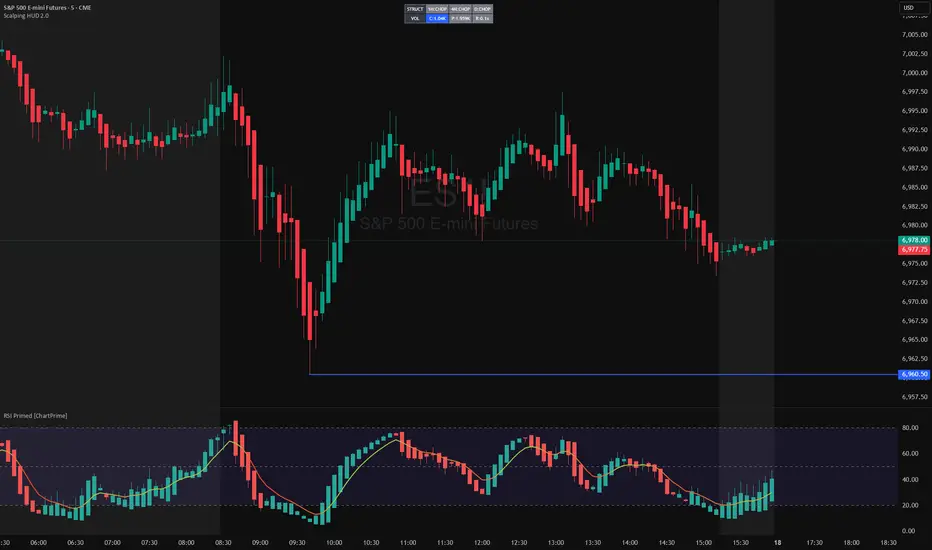The width and height of the screenshot is (932, 550).
Task: Click the 6,990.00 price axis value
Action: point(914,149)
